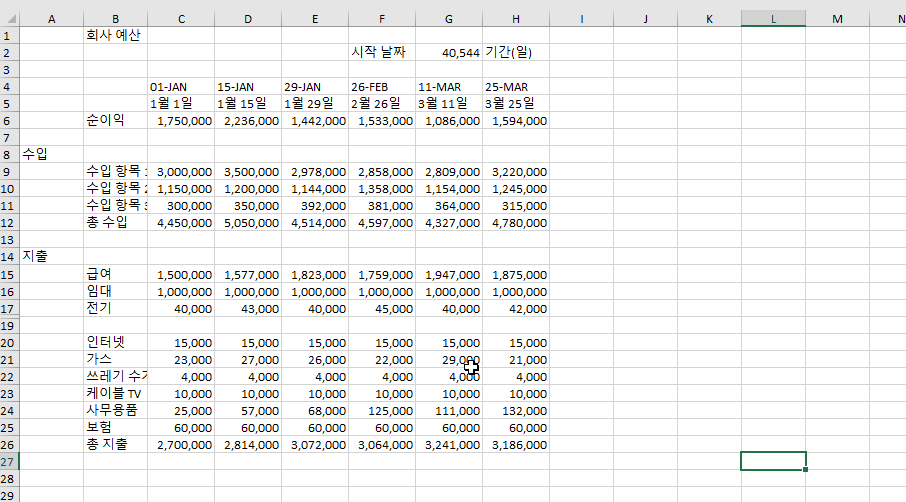Select the 15-JAN date header cell
This screenshot has width=906, height=502.
(x=248, y=87)
